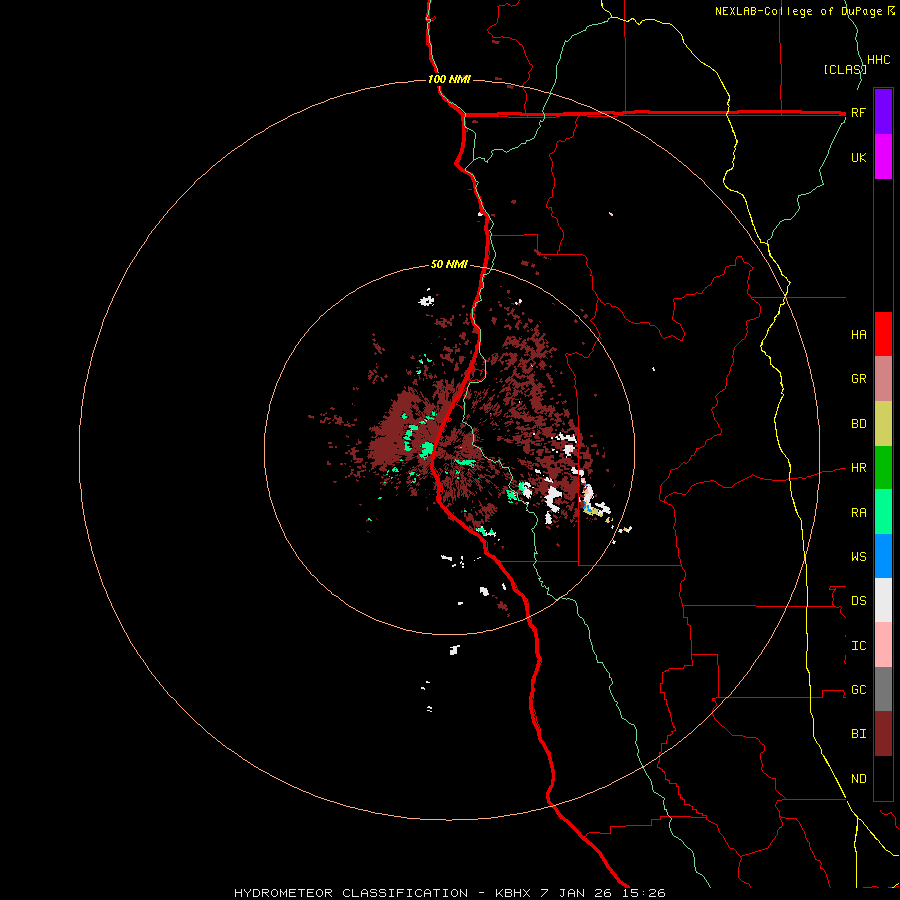Click the UK legend label
Screen dimensions: 900x900
(x=858, y=157)
